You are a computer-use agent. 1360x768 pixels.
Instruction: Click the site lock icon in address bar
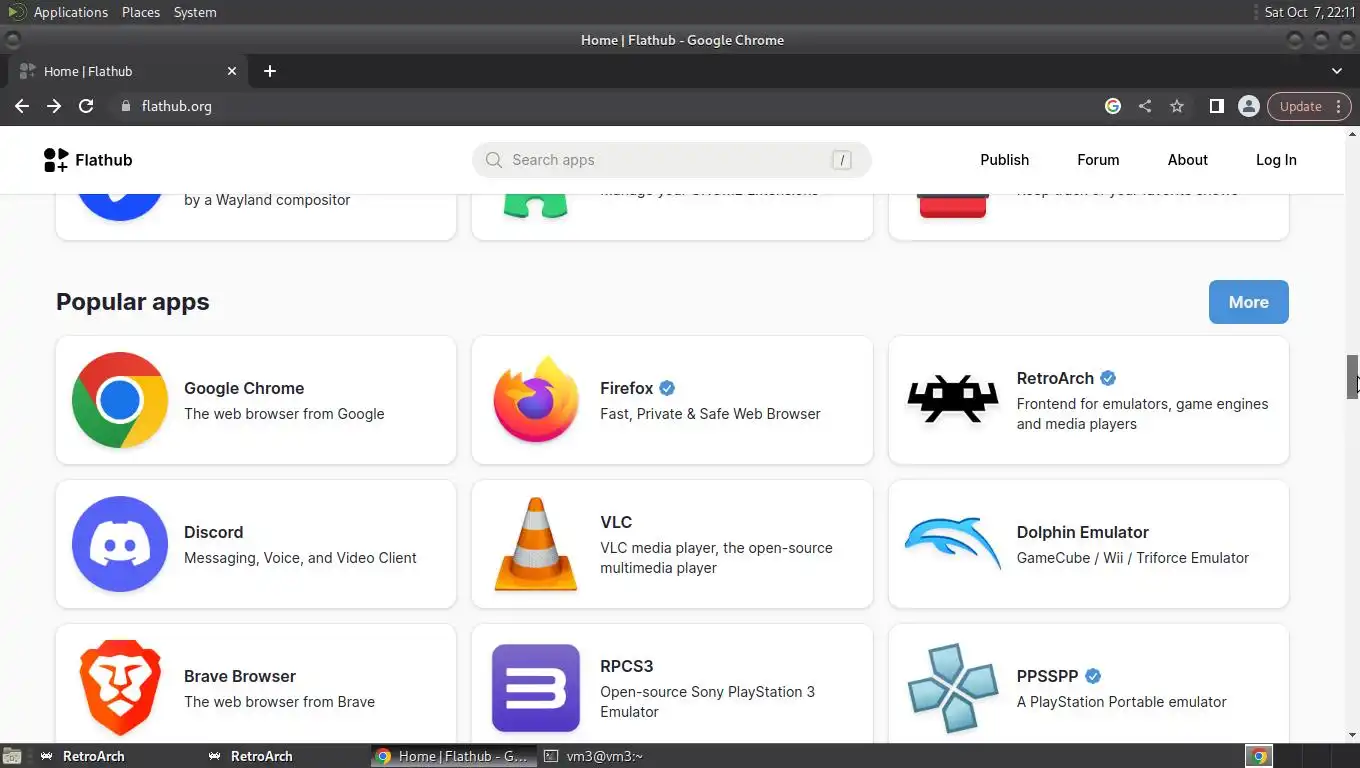(x=125, y=106)
